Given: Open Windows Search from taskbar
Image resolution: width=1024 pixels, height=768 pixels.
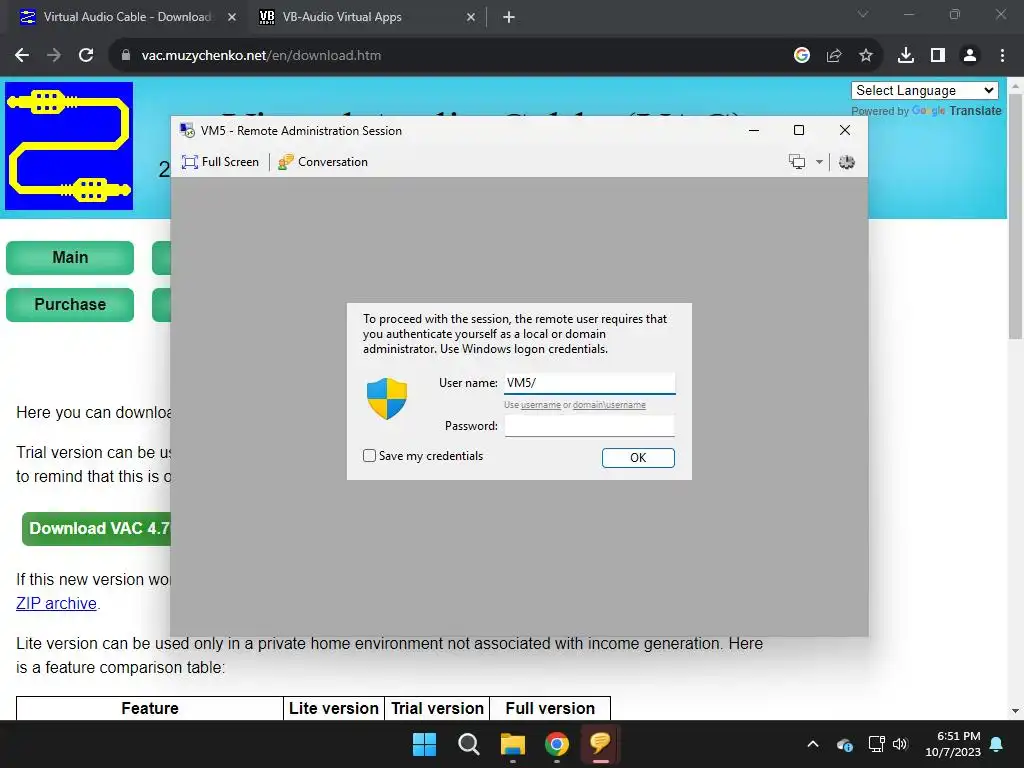Looking at the screenshot, I should click(469, 744).
